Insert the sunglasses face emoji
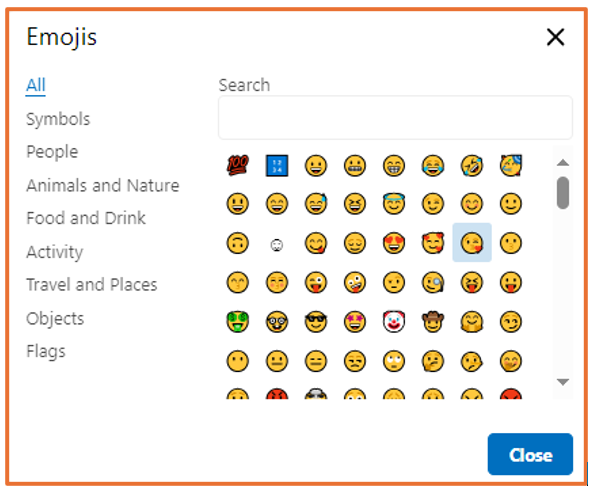This screenshot has height=488, width=591. [315, 321]
